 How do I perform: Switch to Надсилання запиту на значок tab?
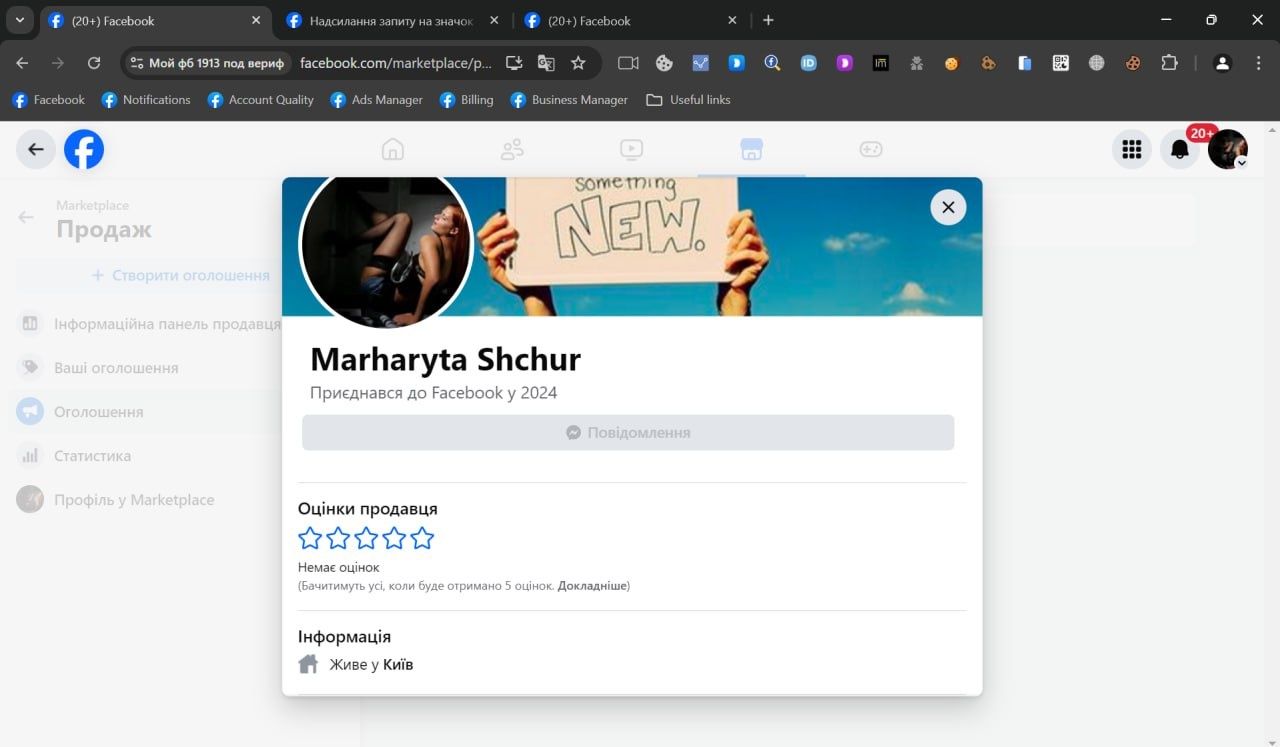(392, 20)
